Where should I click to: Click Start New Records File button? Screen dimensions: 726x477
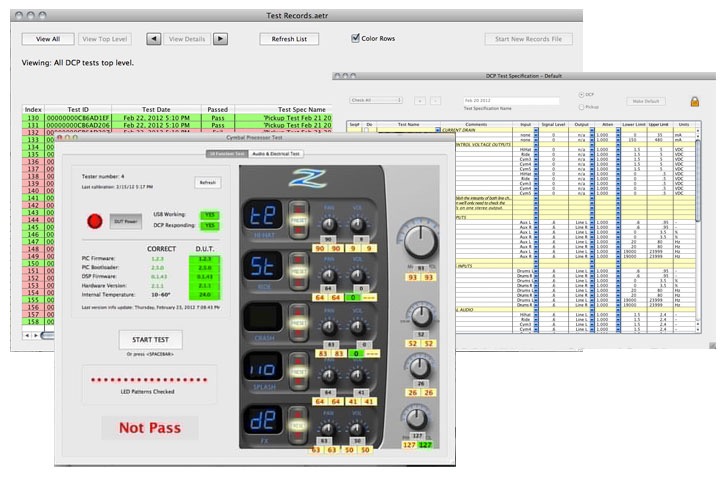pyautogui.click(x=528, y=39)
